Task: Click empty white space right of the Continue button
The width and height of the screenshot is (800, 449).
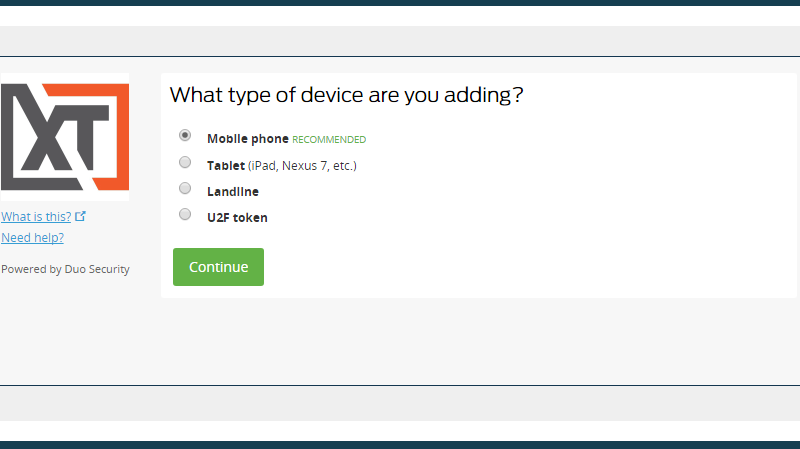Action: 500,267
